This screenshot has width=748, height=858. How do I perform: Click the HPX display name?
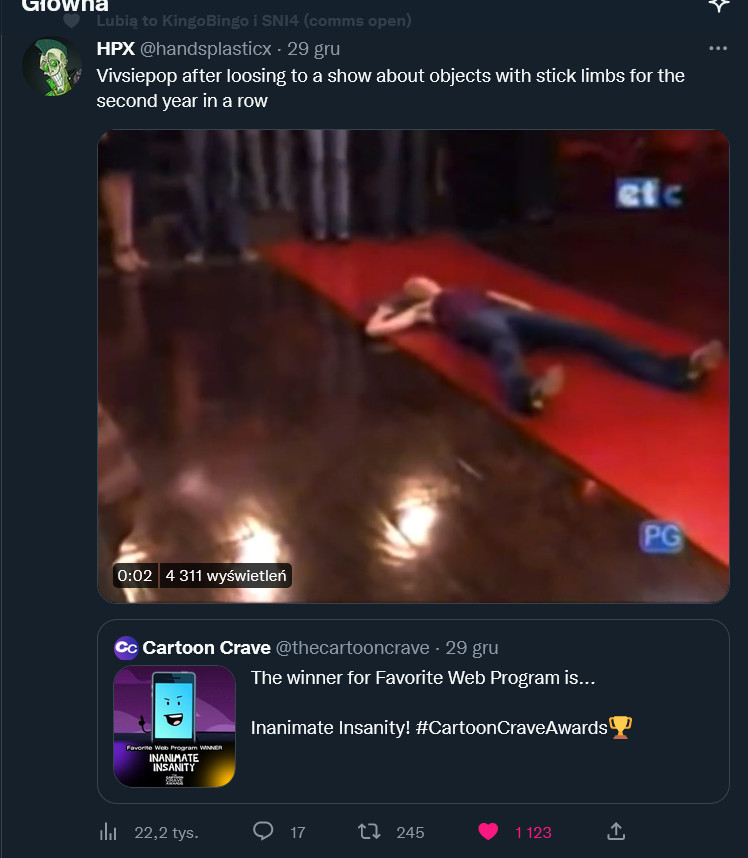click(115, 48)
